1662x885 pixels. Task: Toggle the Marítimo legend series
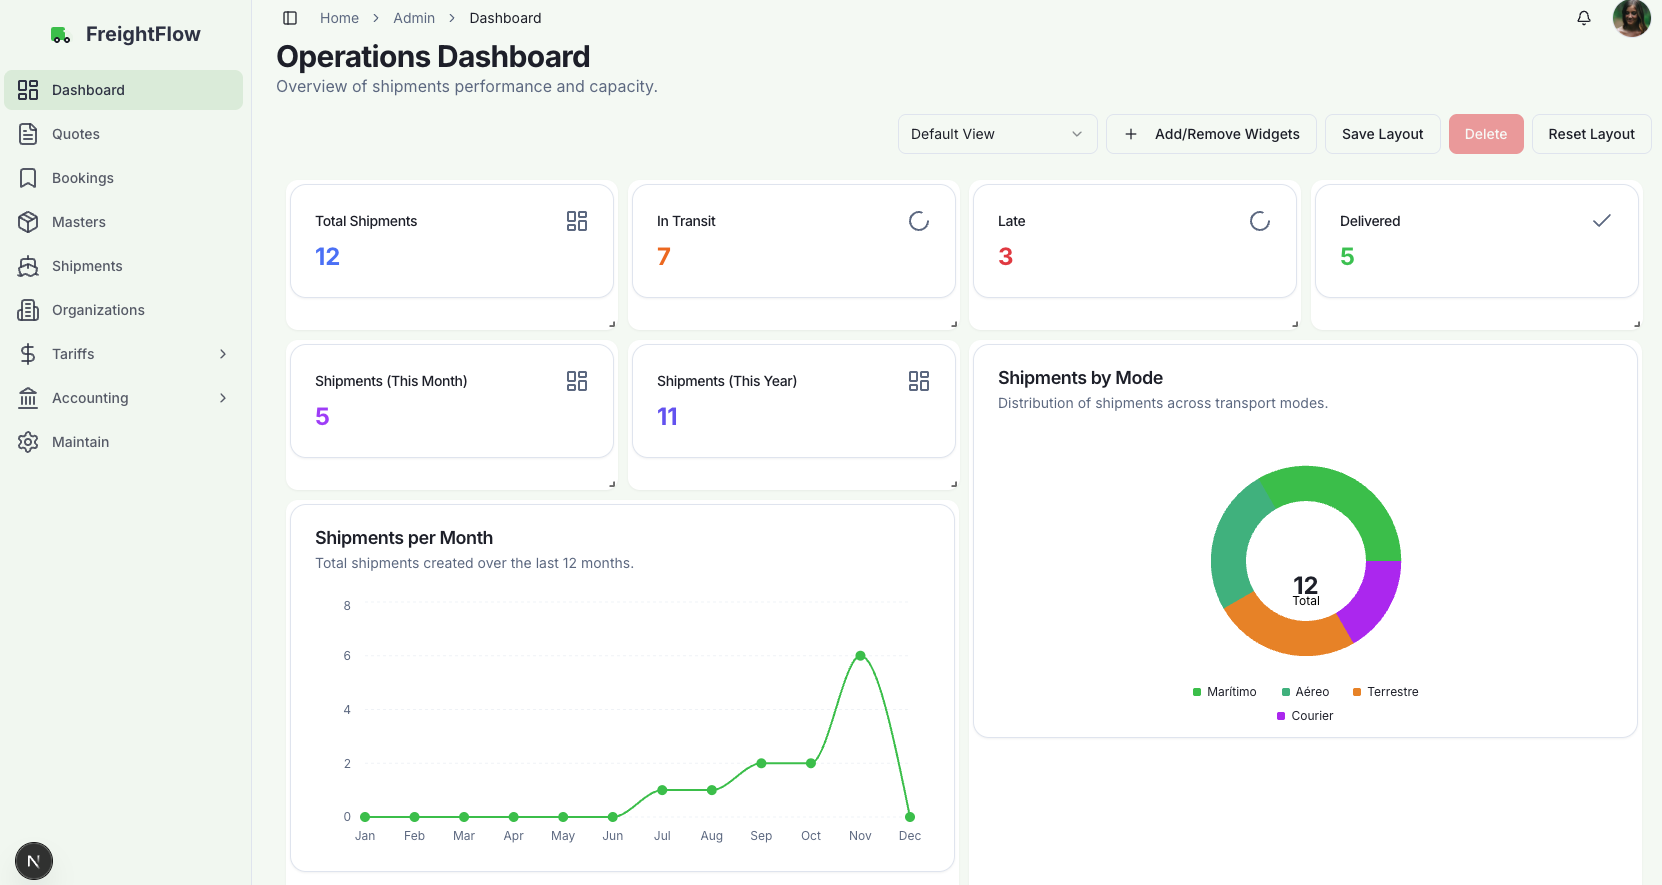click(1224, 692)
